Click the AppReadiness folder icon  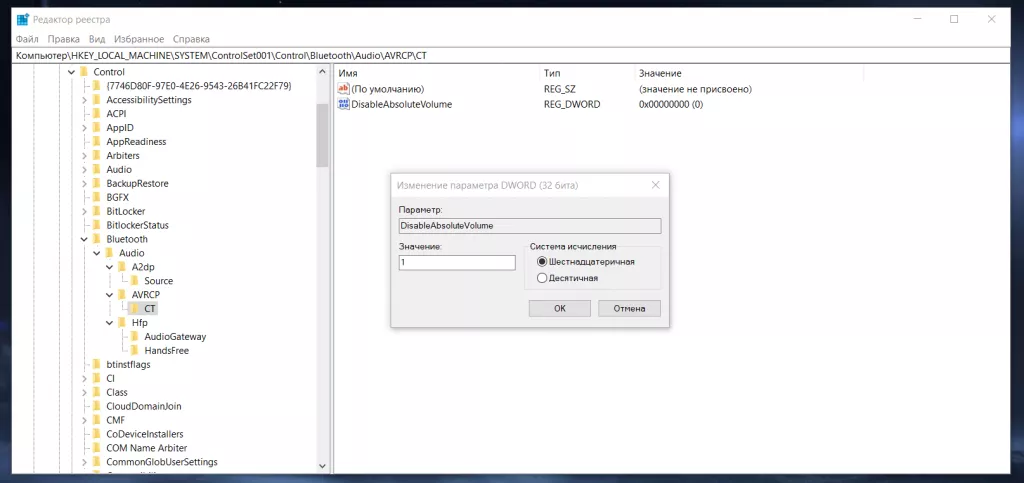[97, 142]
